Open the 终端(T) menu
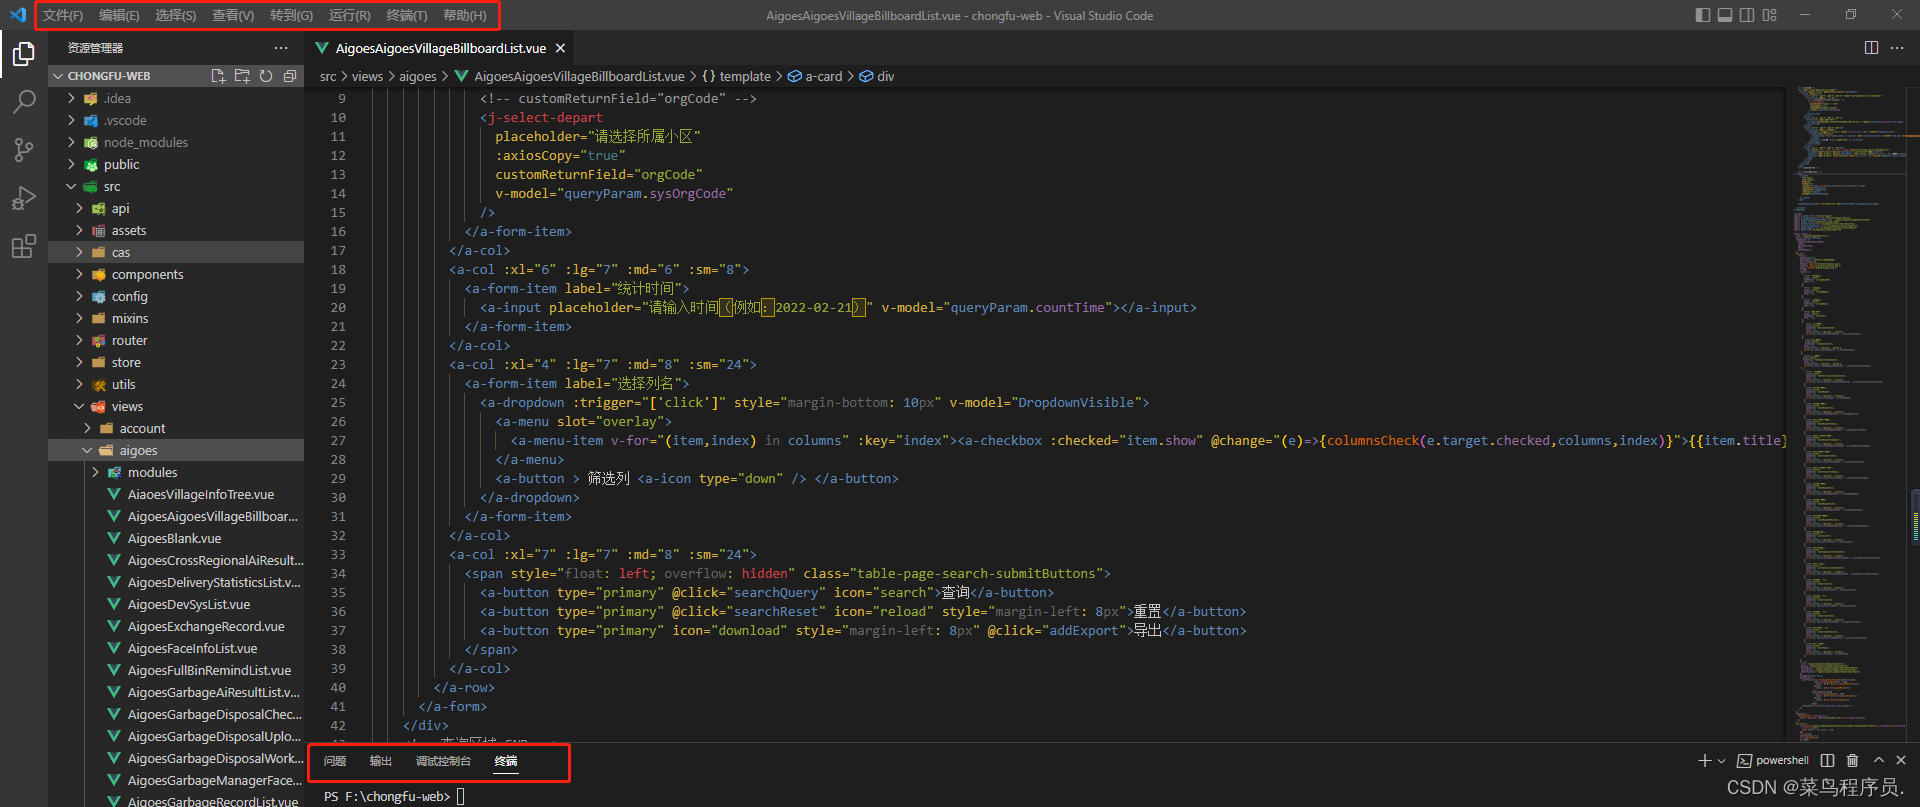The image size is (1920, 807). pos(406,16)
